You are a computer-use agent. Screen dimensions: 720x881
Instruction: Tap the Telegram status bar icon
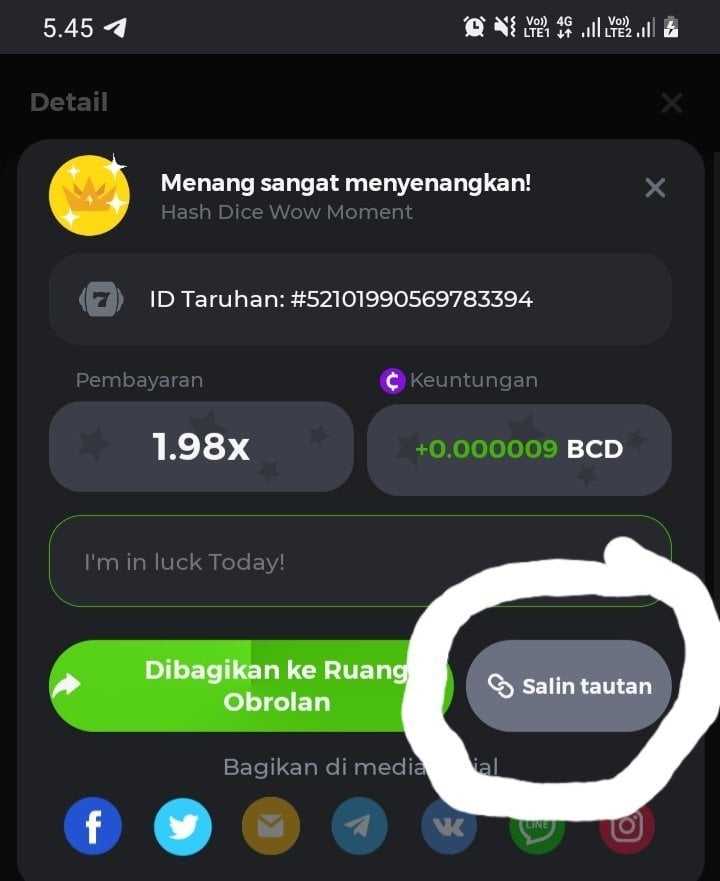[x=116, y=28]
